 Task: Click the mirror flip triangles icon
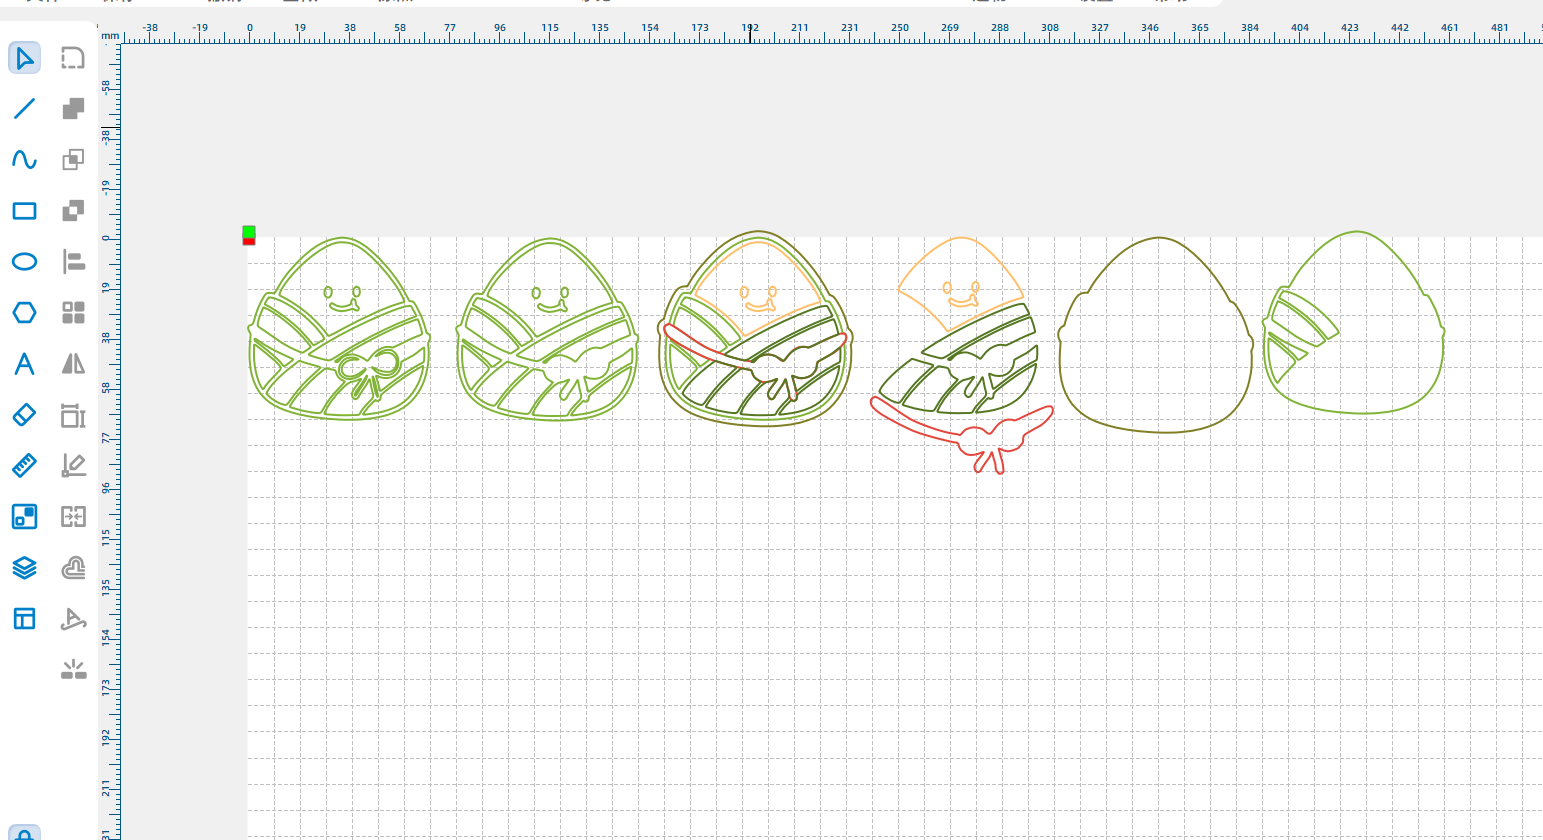click(73, 364)
